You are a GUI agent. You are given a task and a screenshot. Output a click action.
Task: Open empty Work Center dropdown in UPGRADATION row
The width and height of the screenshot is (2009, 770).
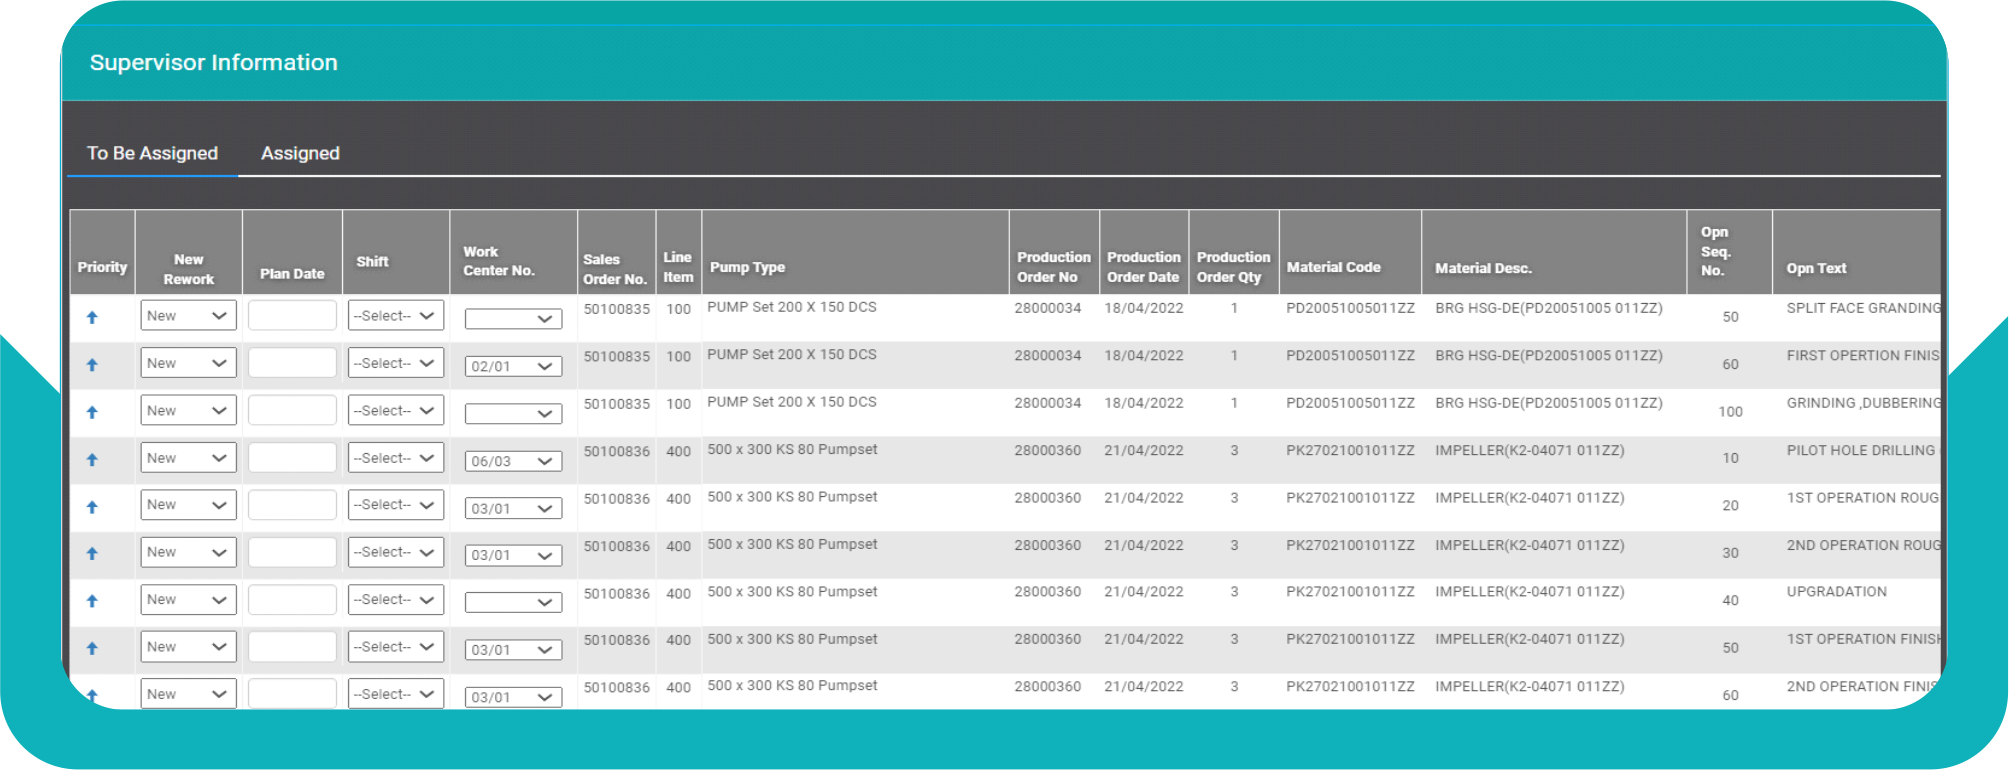pyautogui.click(x=513, y=602)
